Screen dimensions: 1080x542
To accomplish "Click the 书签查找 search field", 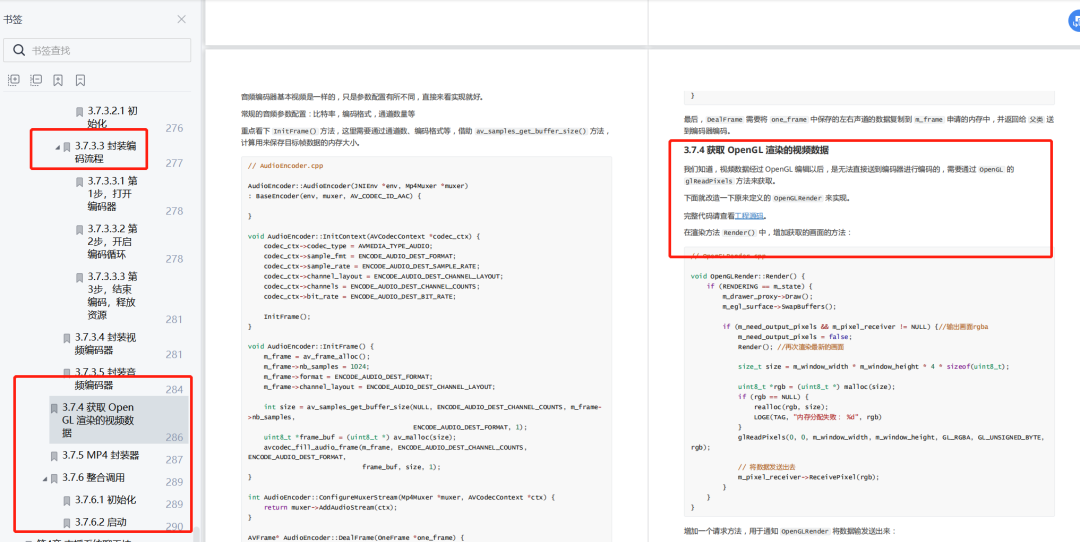I will click(x=97, y=50).
